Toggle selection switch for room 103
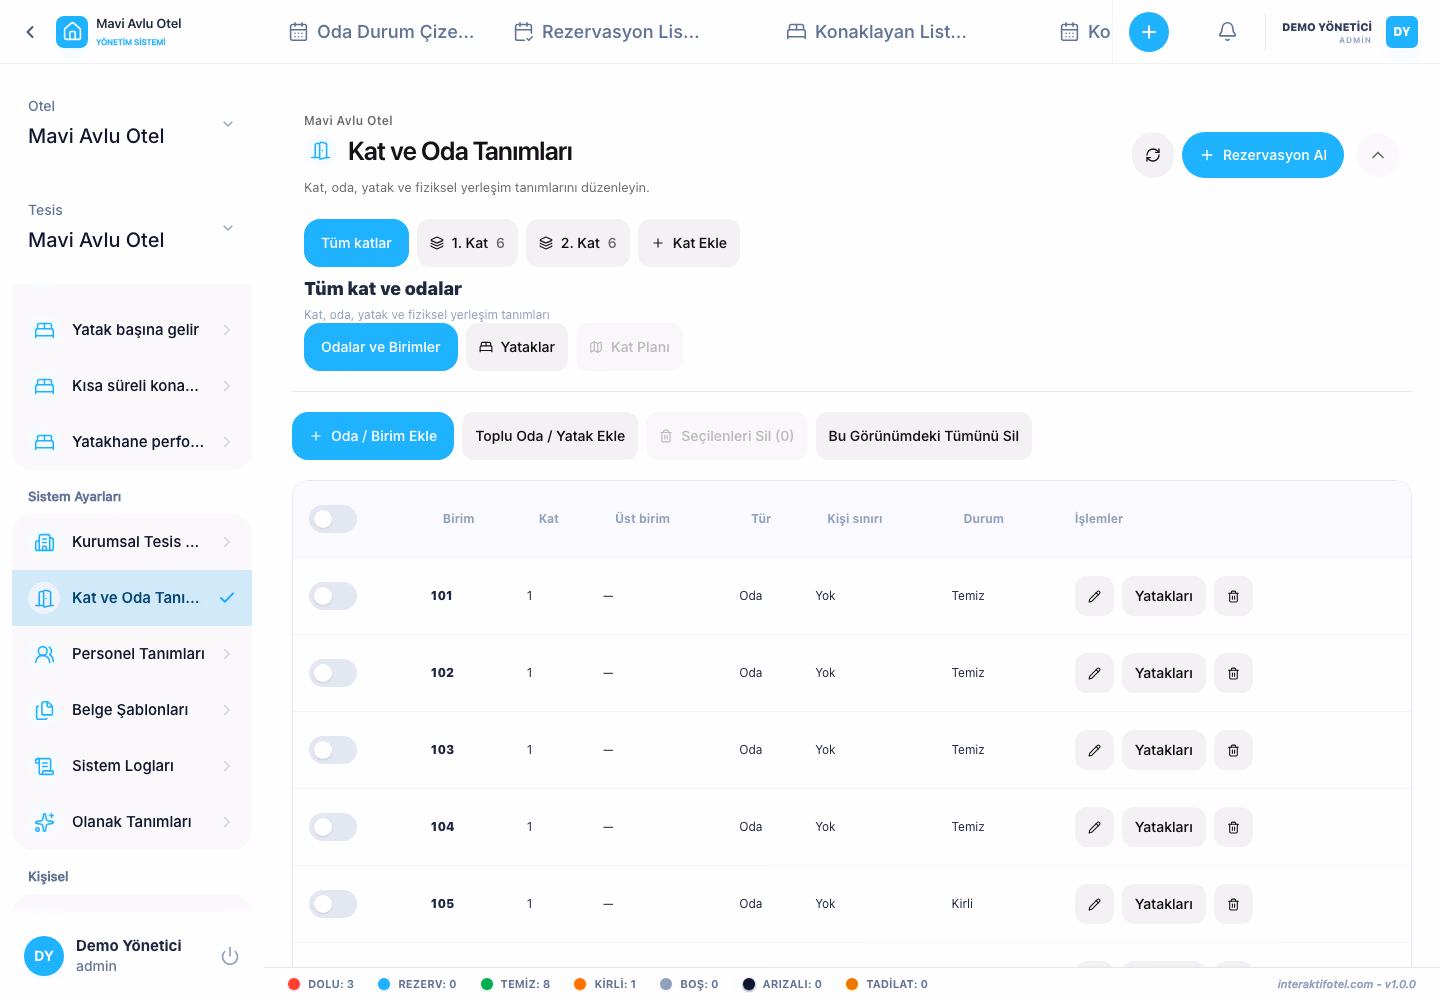The height and width of the screenshot is (1000, 1440). coord(333,750)
